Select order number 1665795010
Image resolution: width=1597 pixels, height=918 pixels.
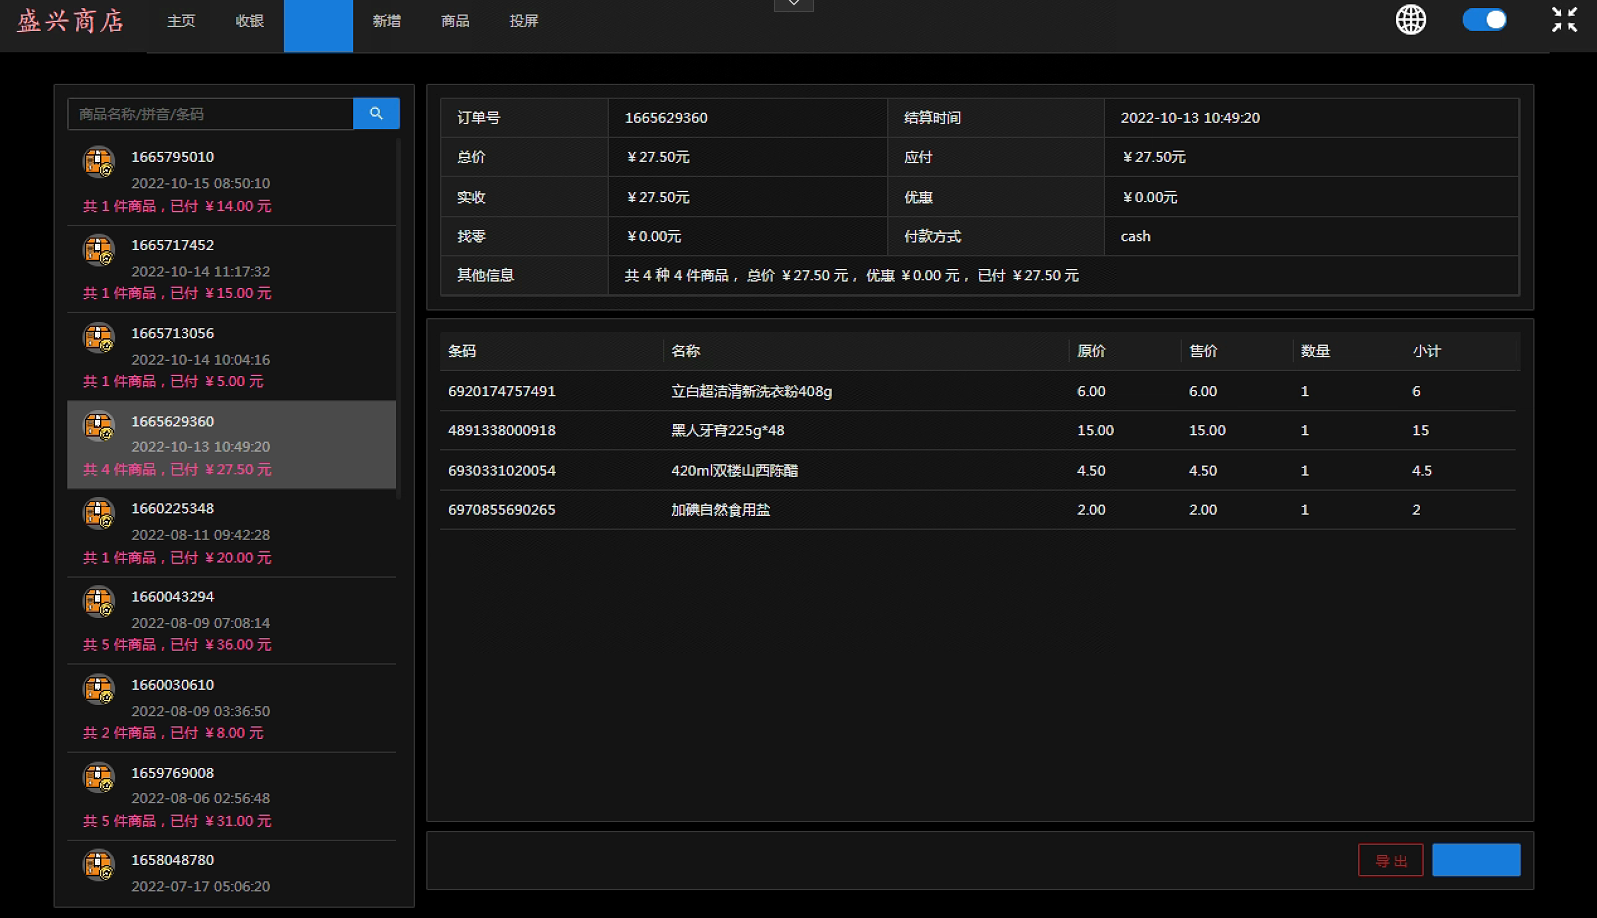[x=173, y=157]
